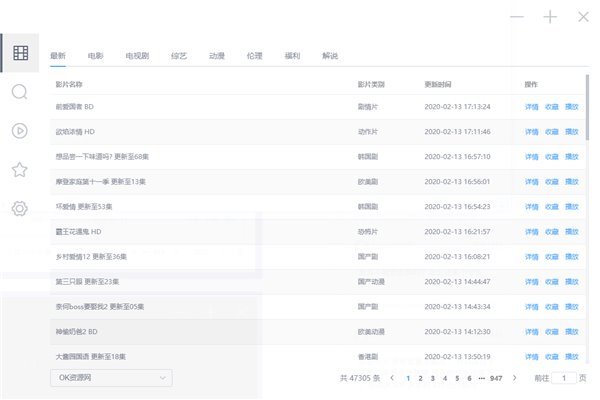Viewport: 600px width, 400px height.
Task: Expand the OK资源网 source dropdown
Action: click(110, 377)
